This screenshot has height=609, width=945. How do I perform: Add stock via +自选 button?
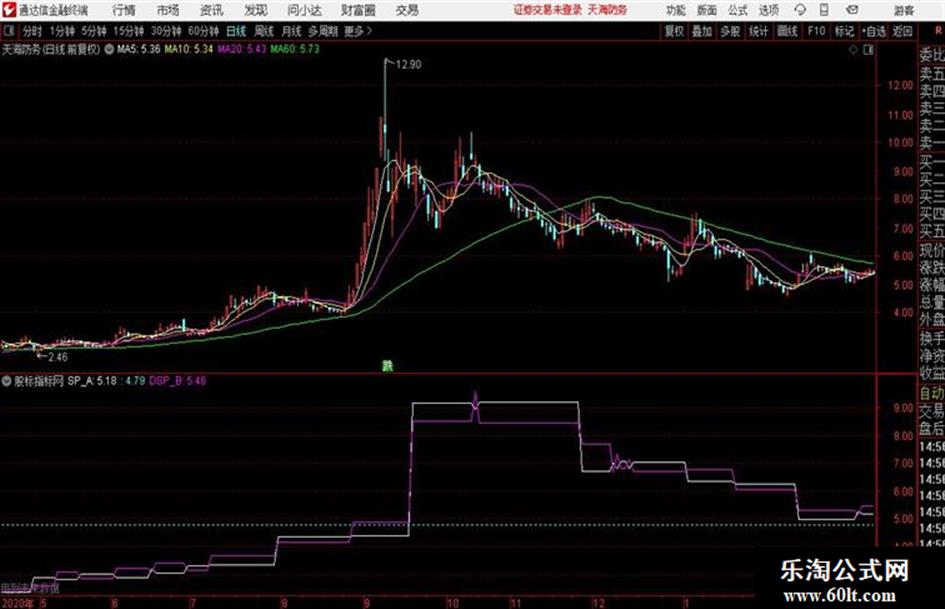point(873,31)
